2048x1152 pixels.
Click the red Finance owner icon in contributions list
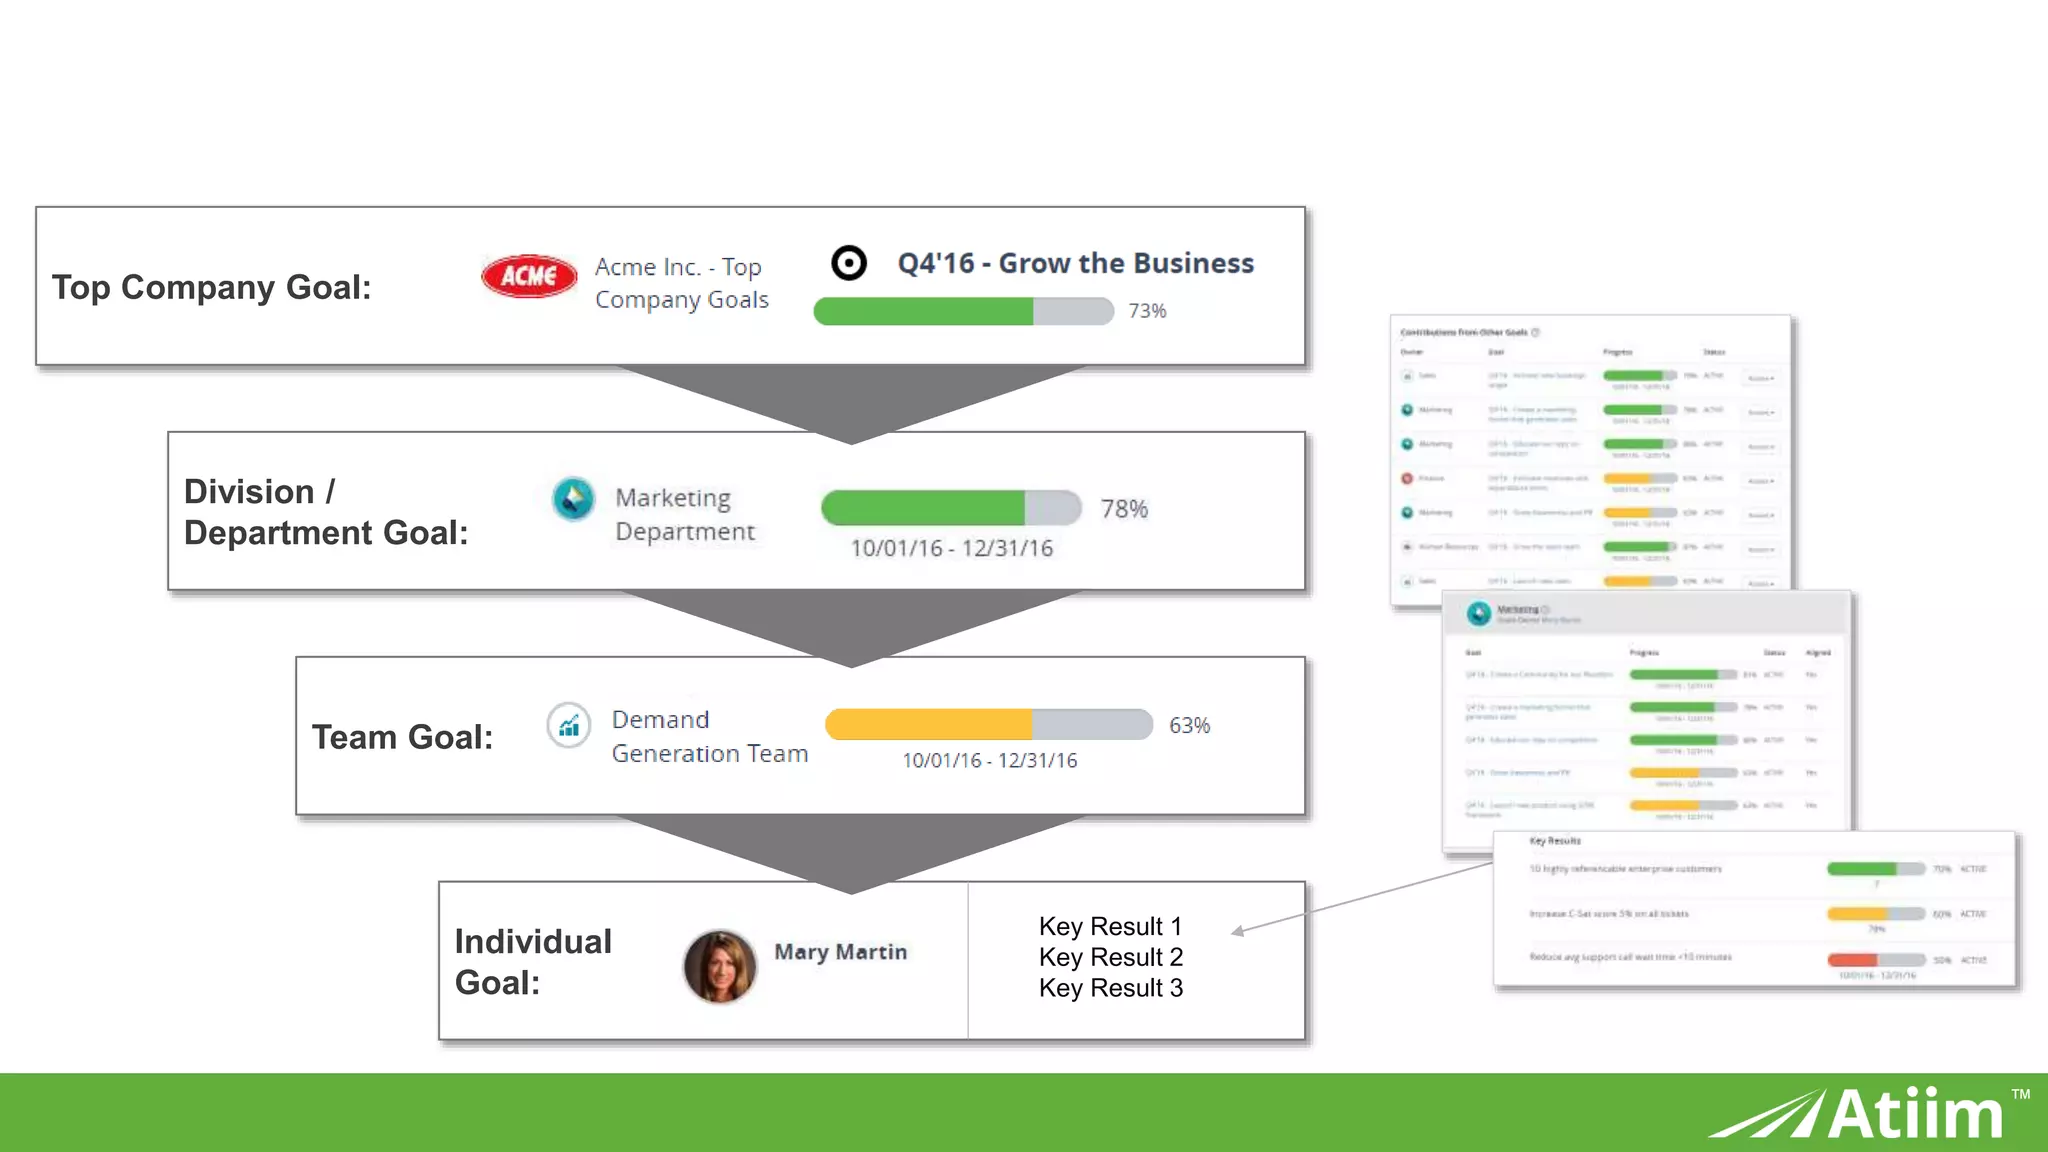(x=1407, y=478)
